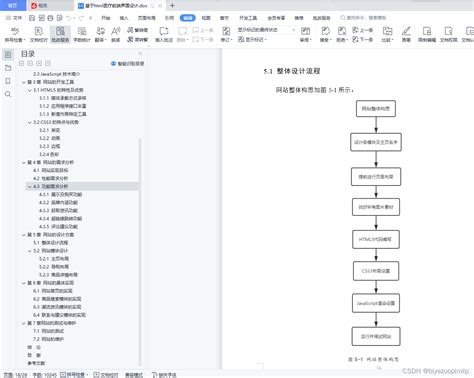Click the Redo arrow
Screen dimensions: 474x378
[x=81, y=18]
